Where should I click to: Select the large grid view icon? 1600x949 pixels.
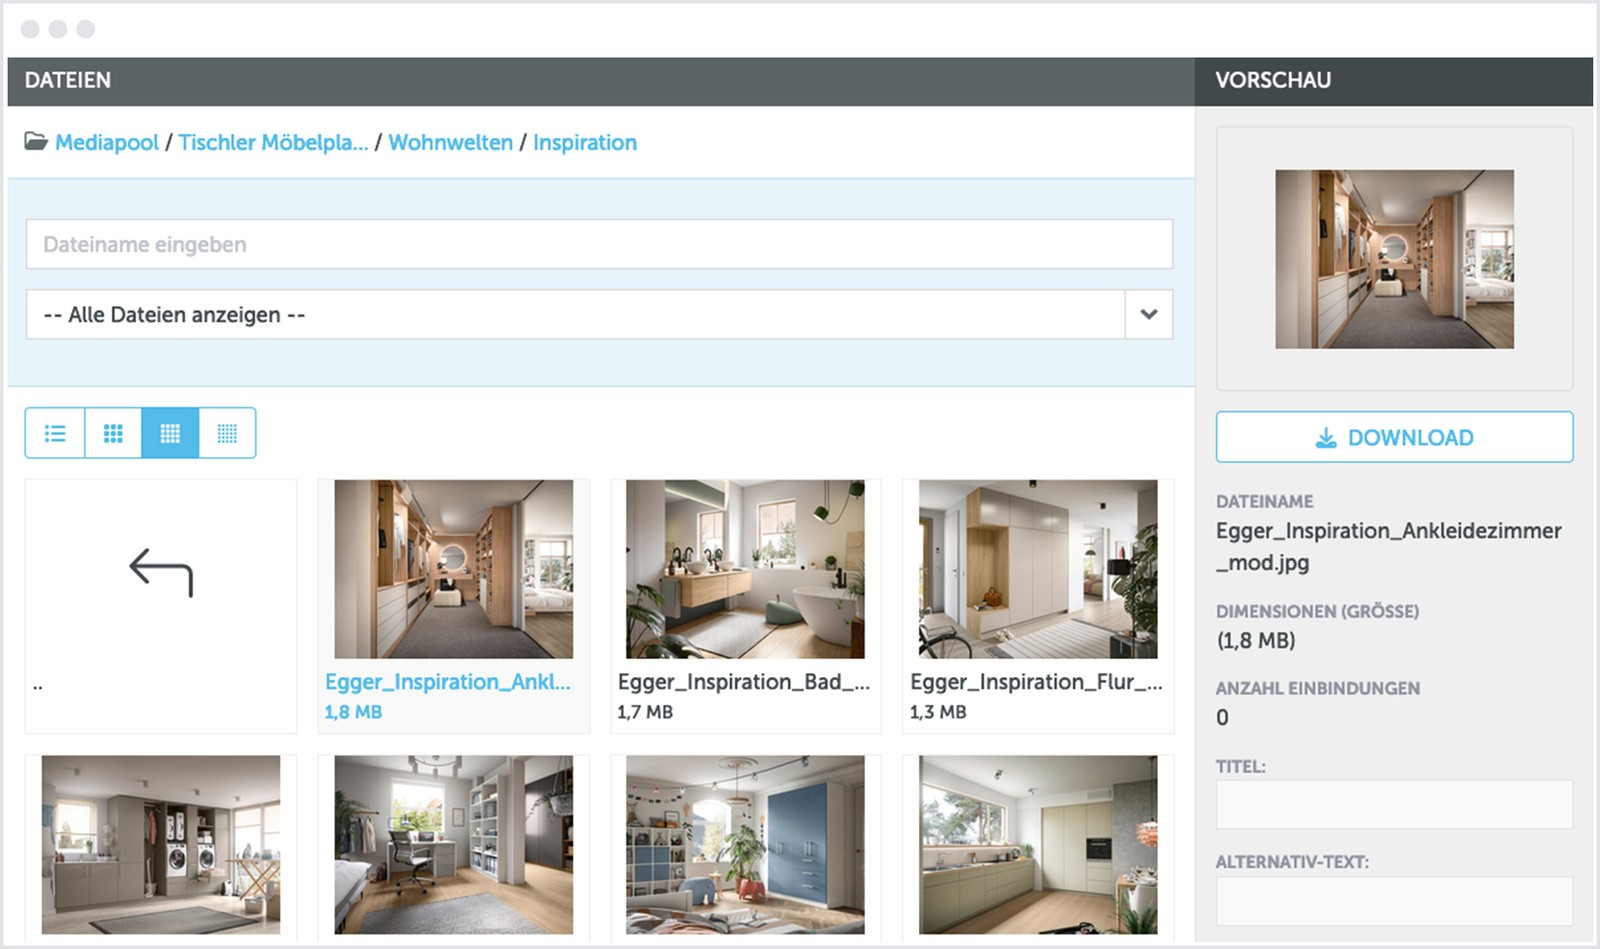[113, 433]
